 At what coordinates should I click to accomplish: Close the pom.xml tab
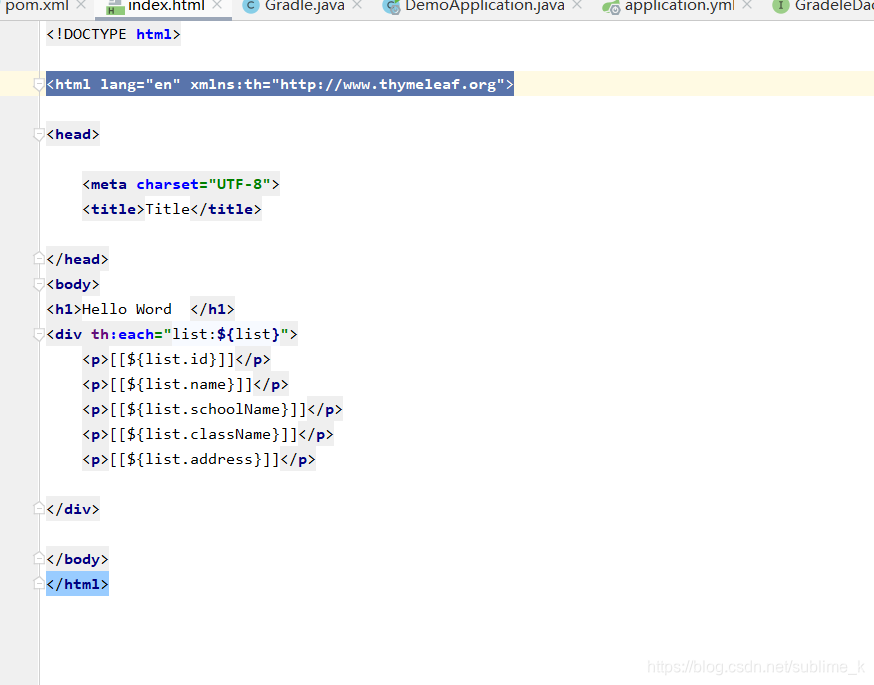81,5
